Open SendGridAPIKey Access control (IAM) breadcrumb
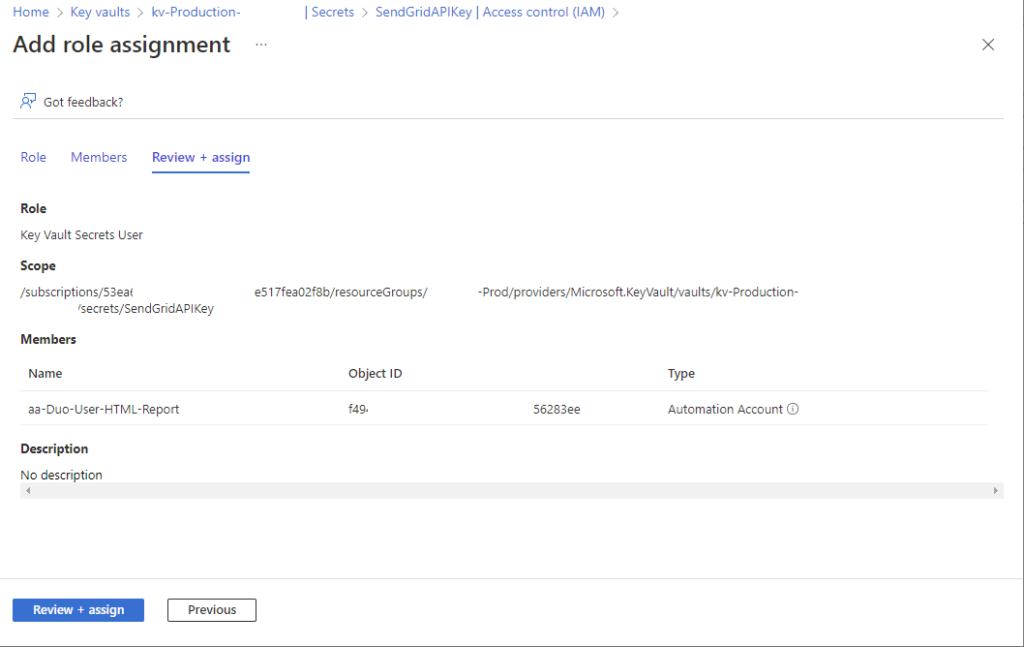This screenshot has width=1024, height=647. click(x=490, y=12)
